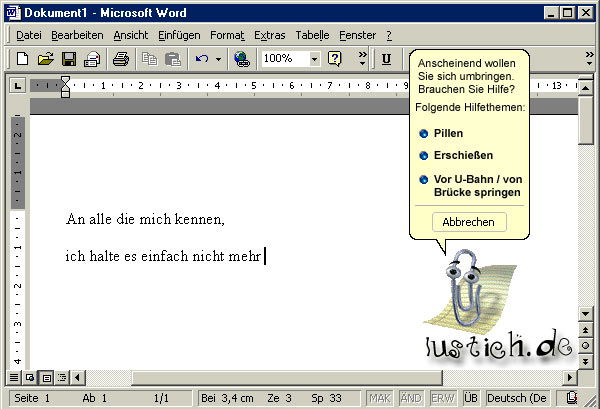Open the Fenster menu
600x409 pixels.
pos(357,35)
